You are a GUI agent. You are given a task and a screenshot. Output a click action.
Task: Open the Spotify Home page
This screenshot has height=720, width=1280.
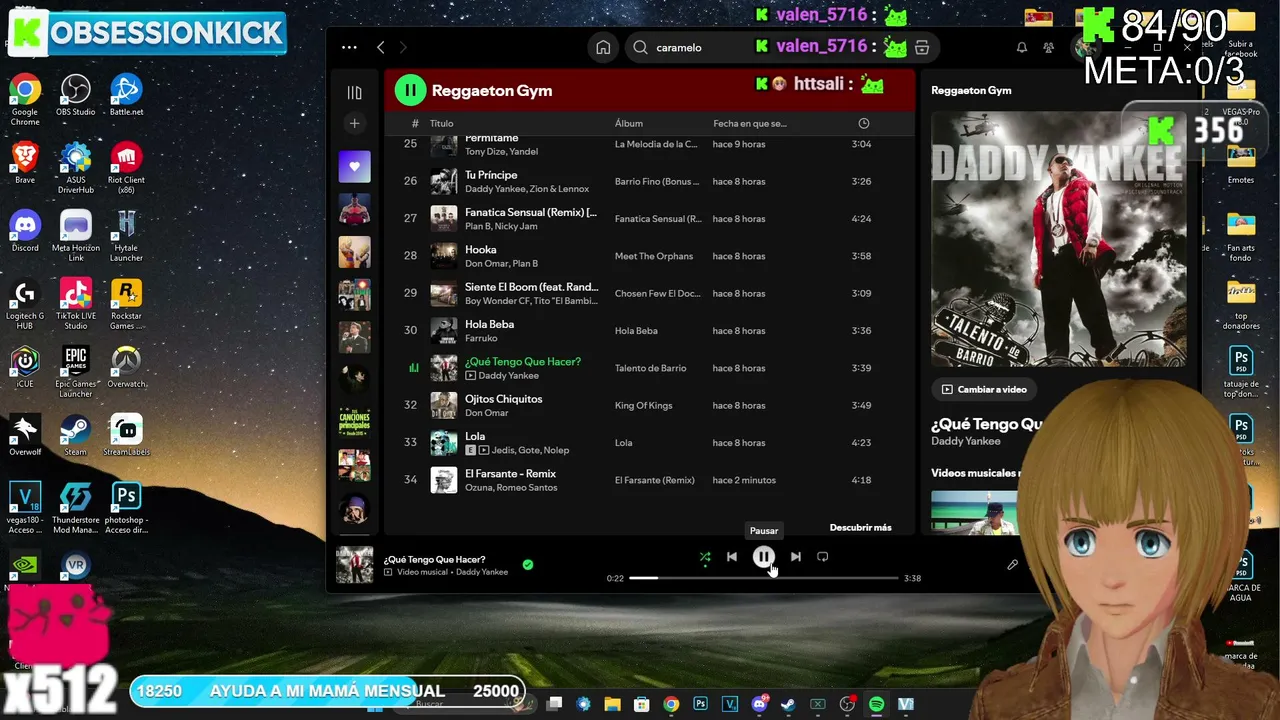(603, 47)
